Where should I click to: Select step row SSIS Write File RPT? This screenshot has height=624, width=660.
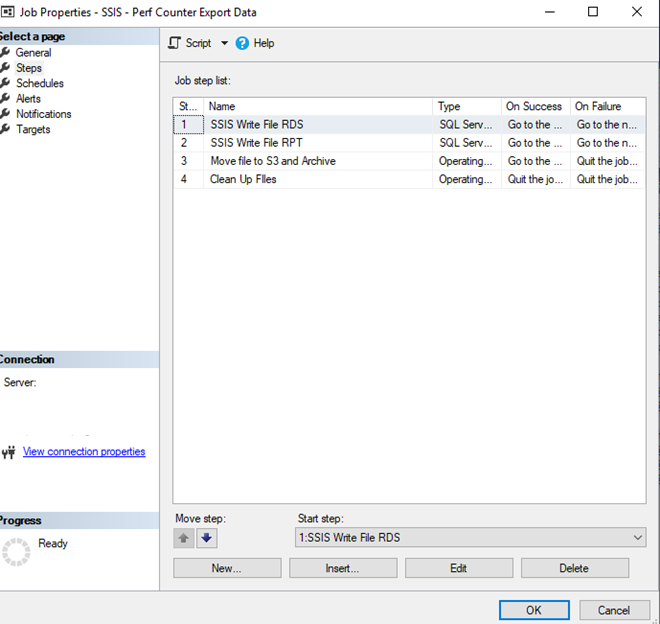coord(409,143)
